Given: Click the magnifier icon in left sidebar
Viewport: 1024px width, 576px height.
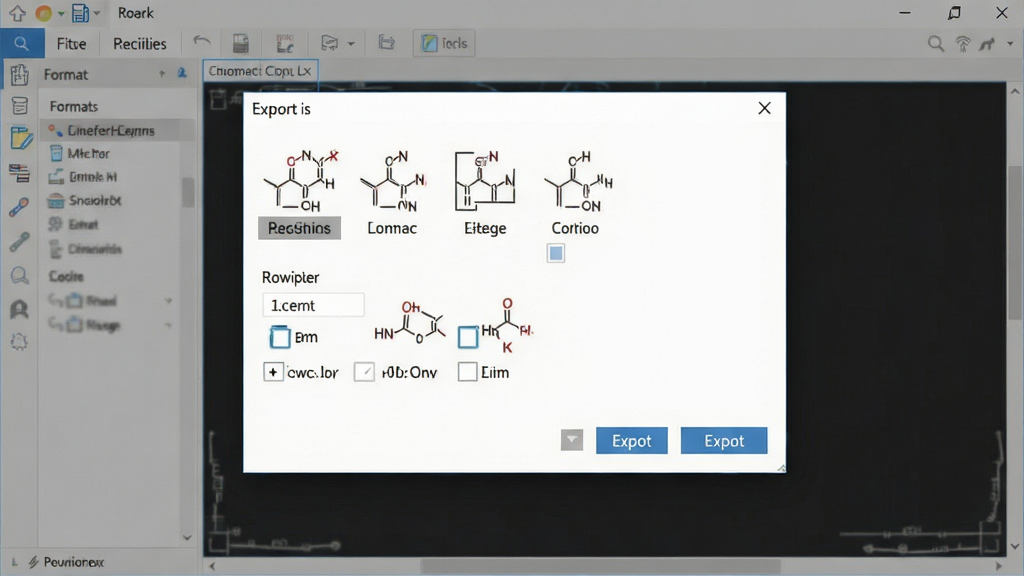Looking at the screenshot, I should point(20,276).
